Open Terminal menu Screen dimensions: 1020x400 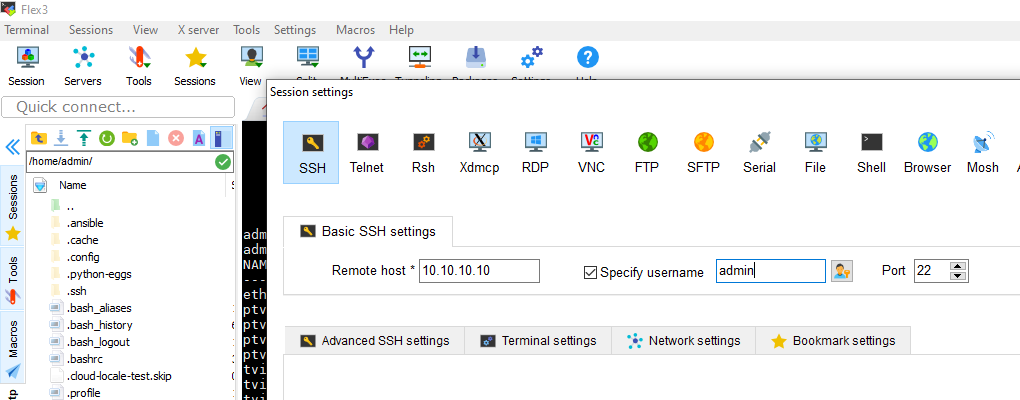click(x=27, y=30)
